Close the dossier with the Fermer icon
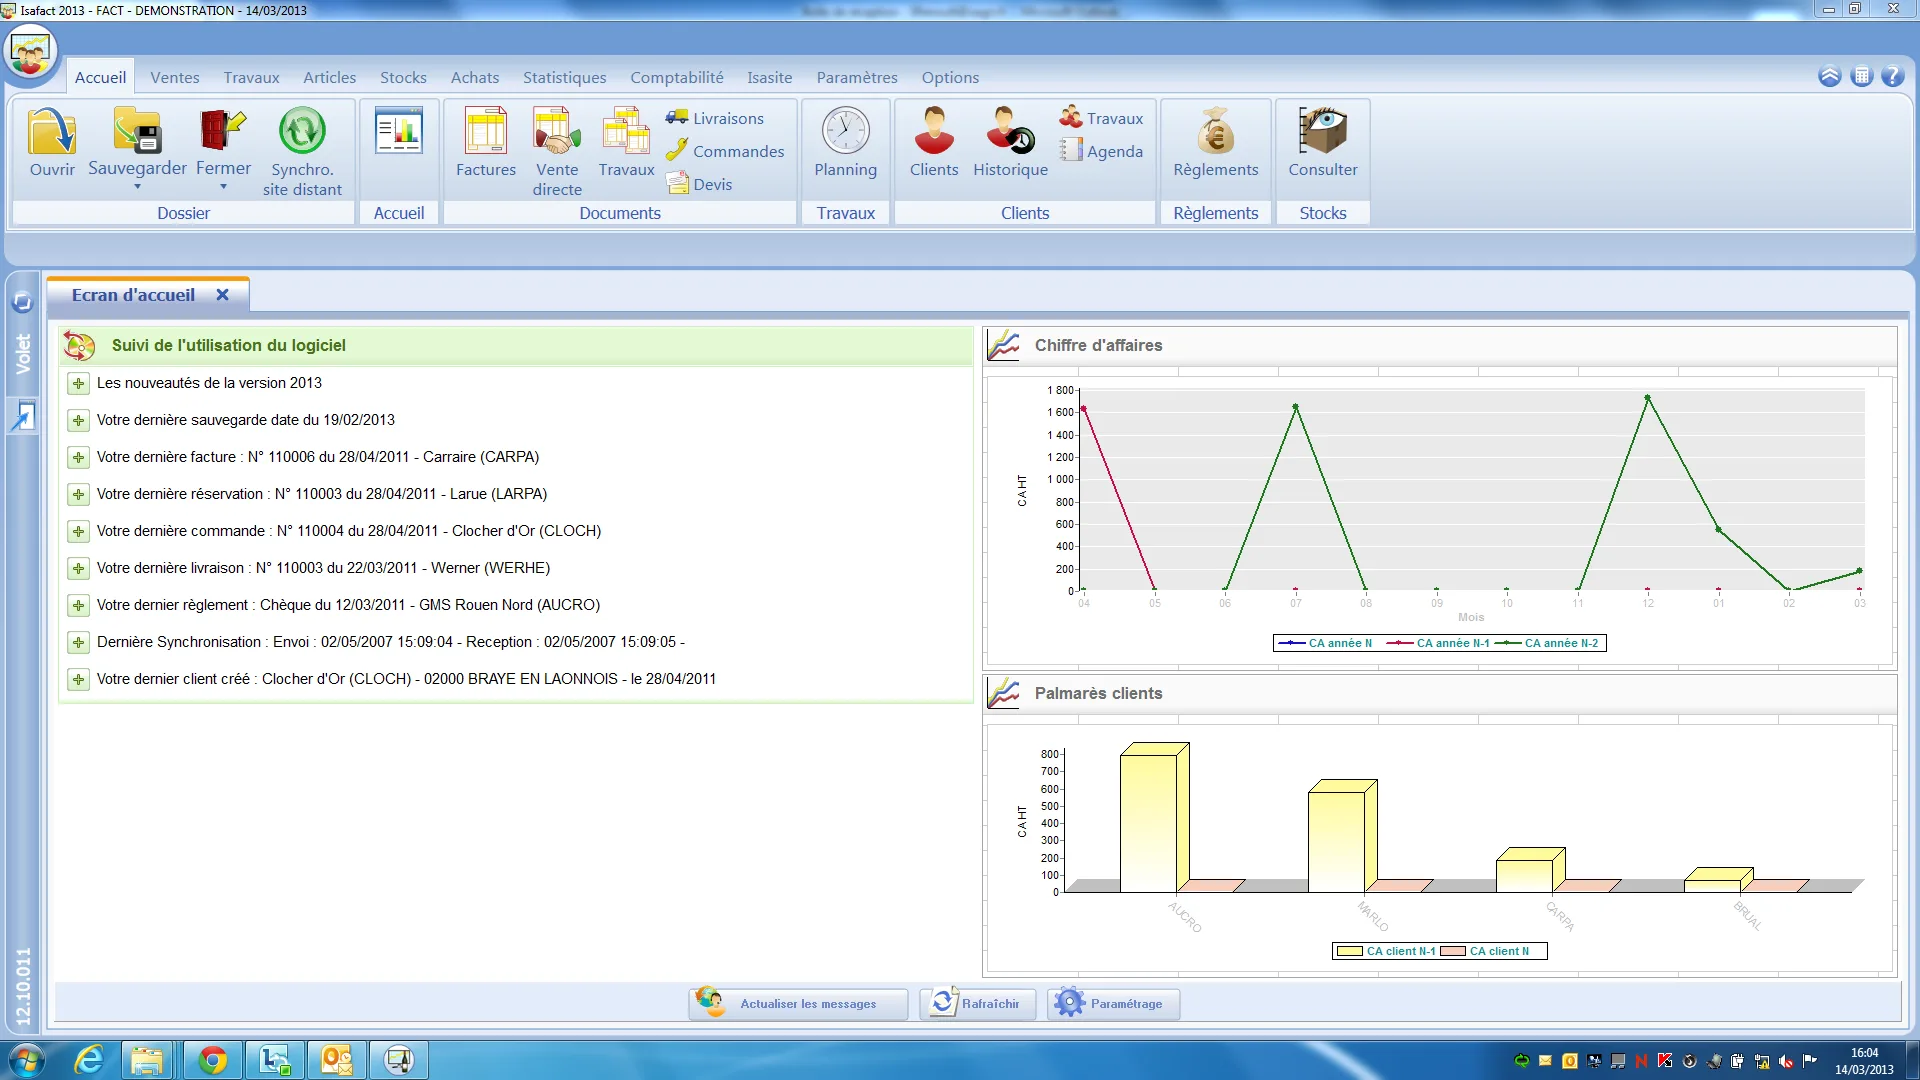Screen dimensions: 1920x1080 (223, 132)
